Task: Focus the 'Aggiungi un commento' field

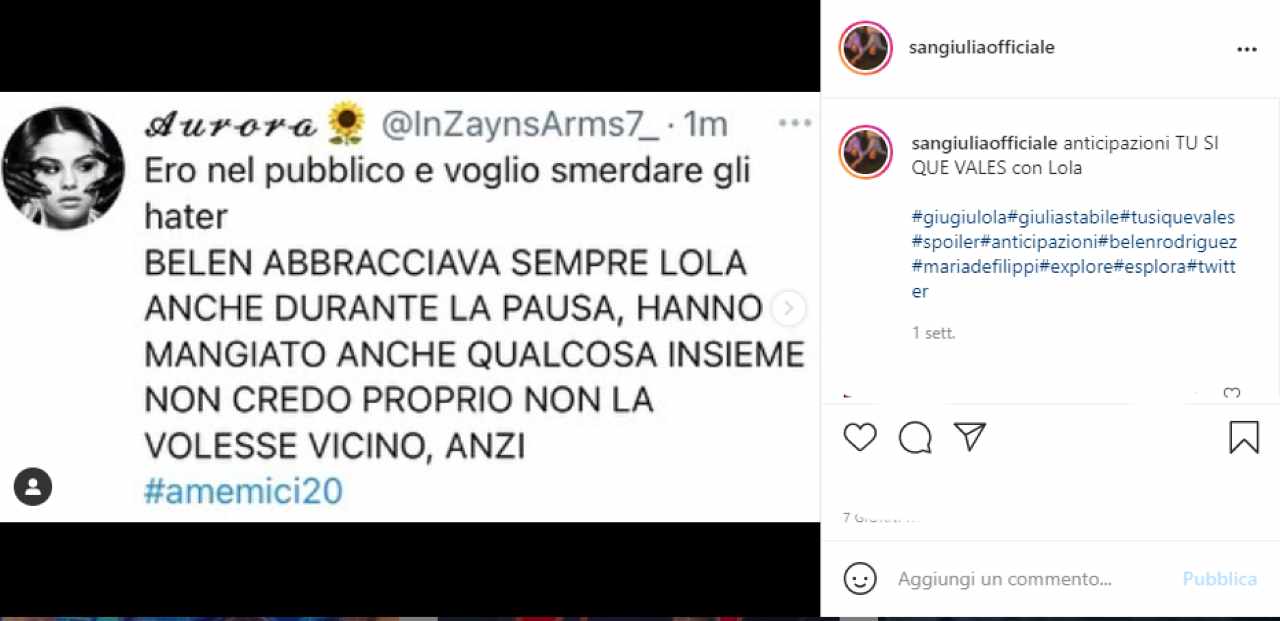Action: coord(1034,579)
